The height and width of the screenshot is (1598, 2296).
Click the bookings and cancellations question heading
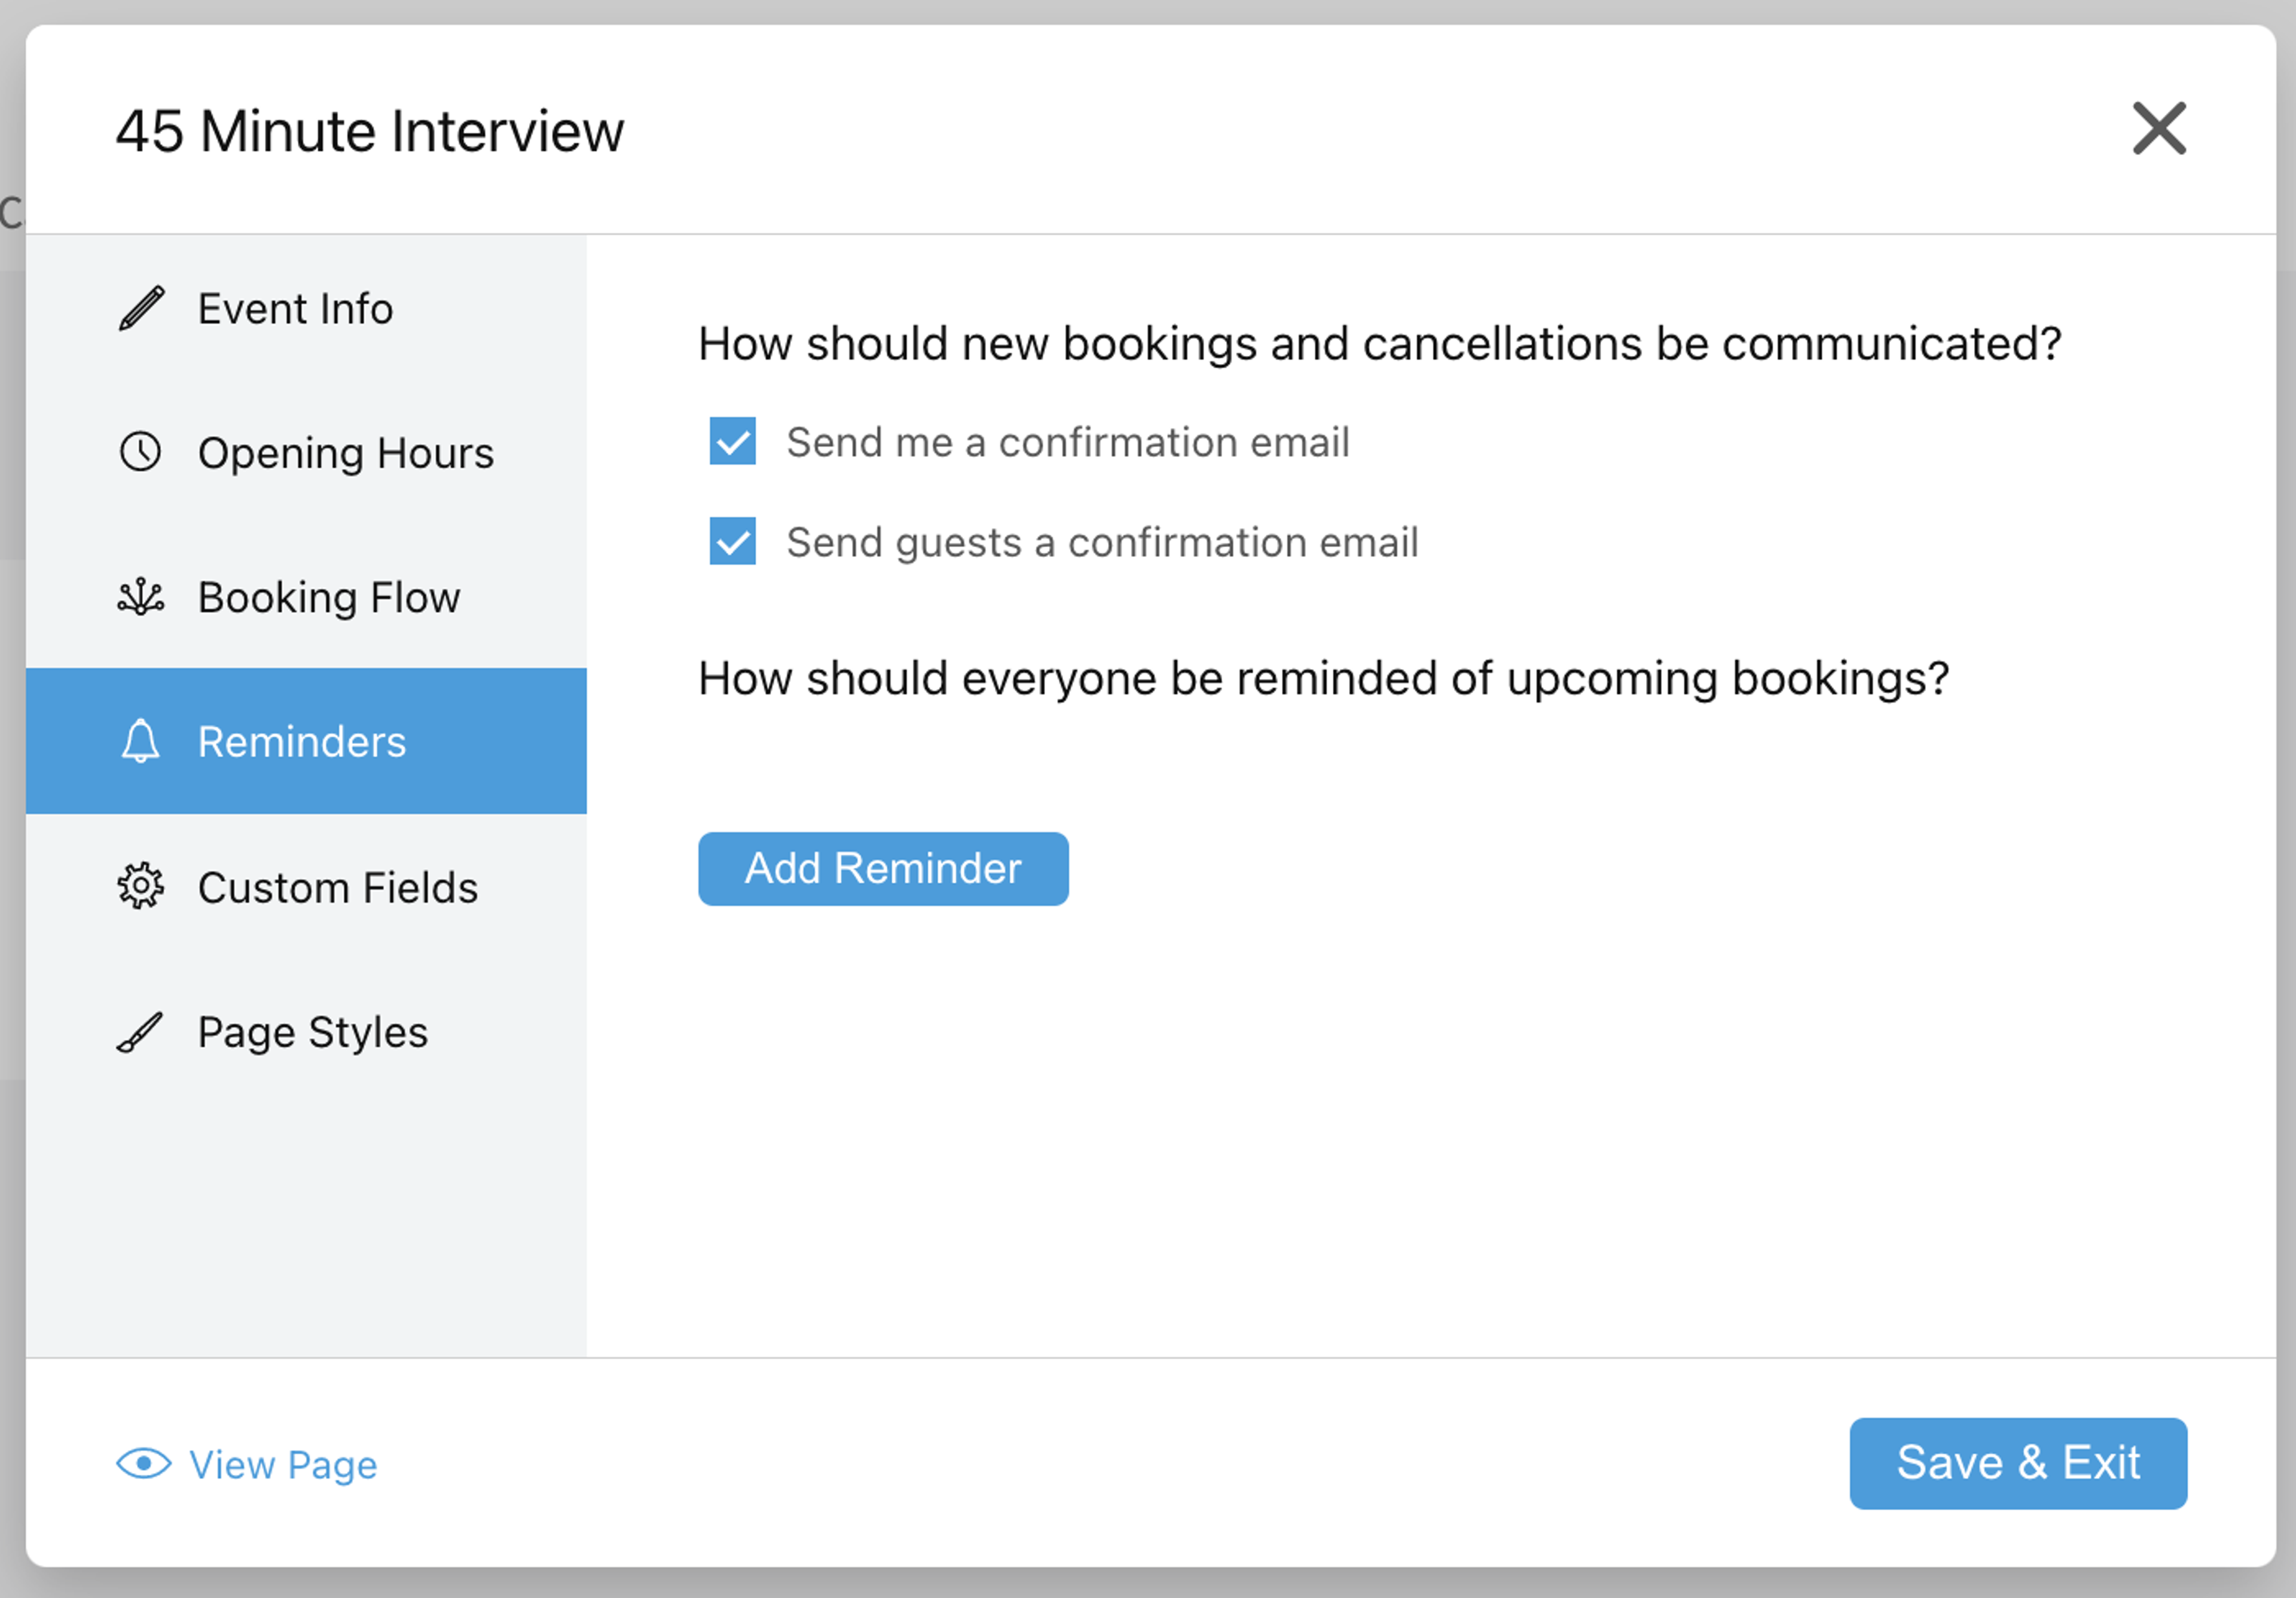pos(1379,344)
